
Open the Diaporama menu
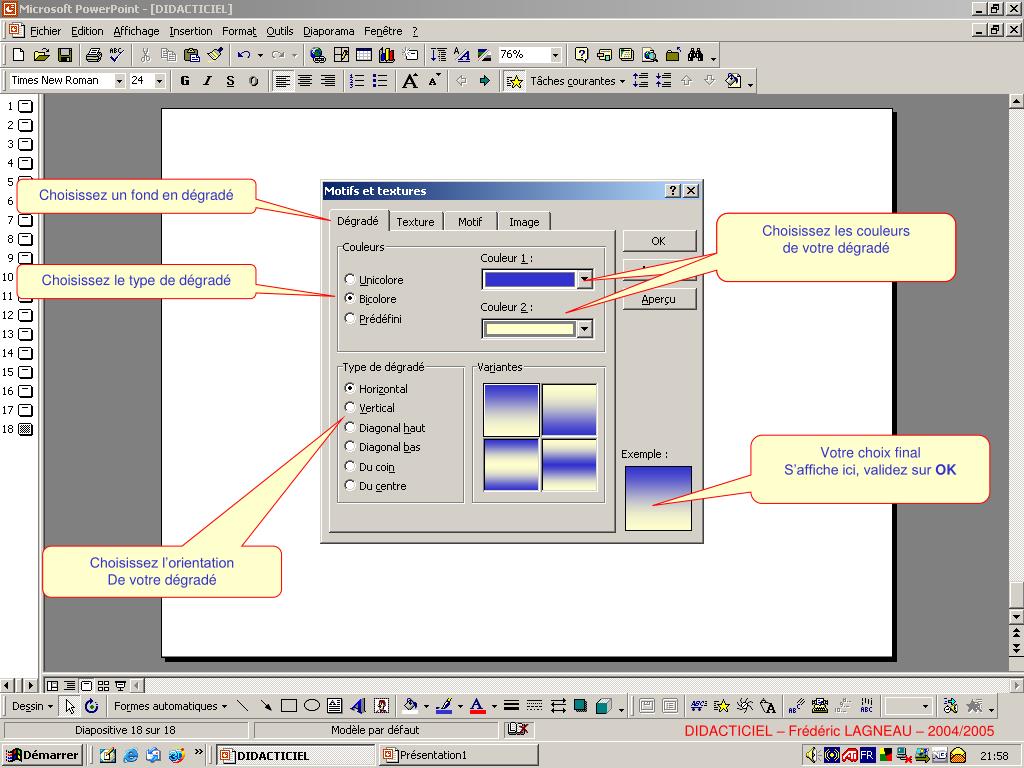point(328,31)
